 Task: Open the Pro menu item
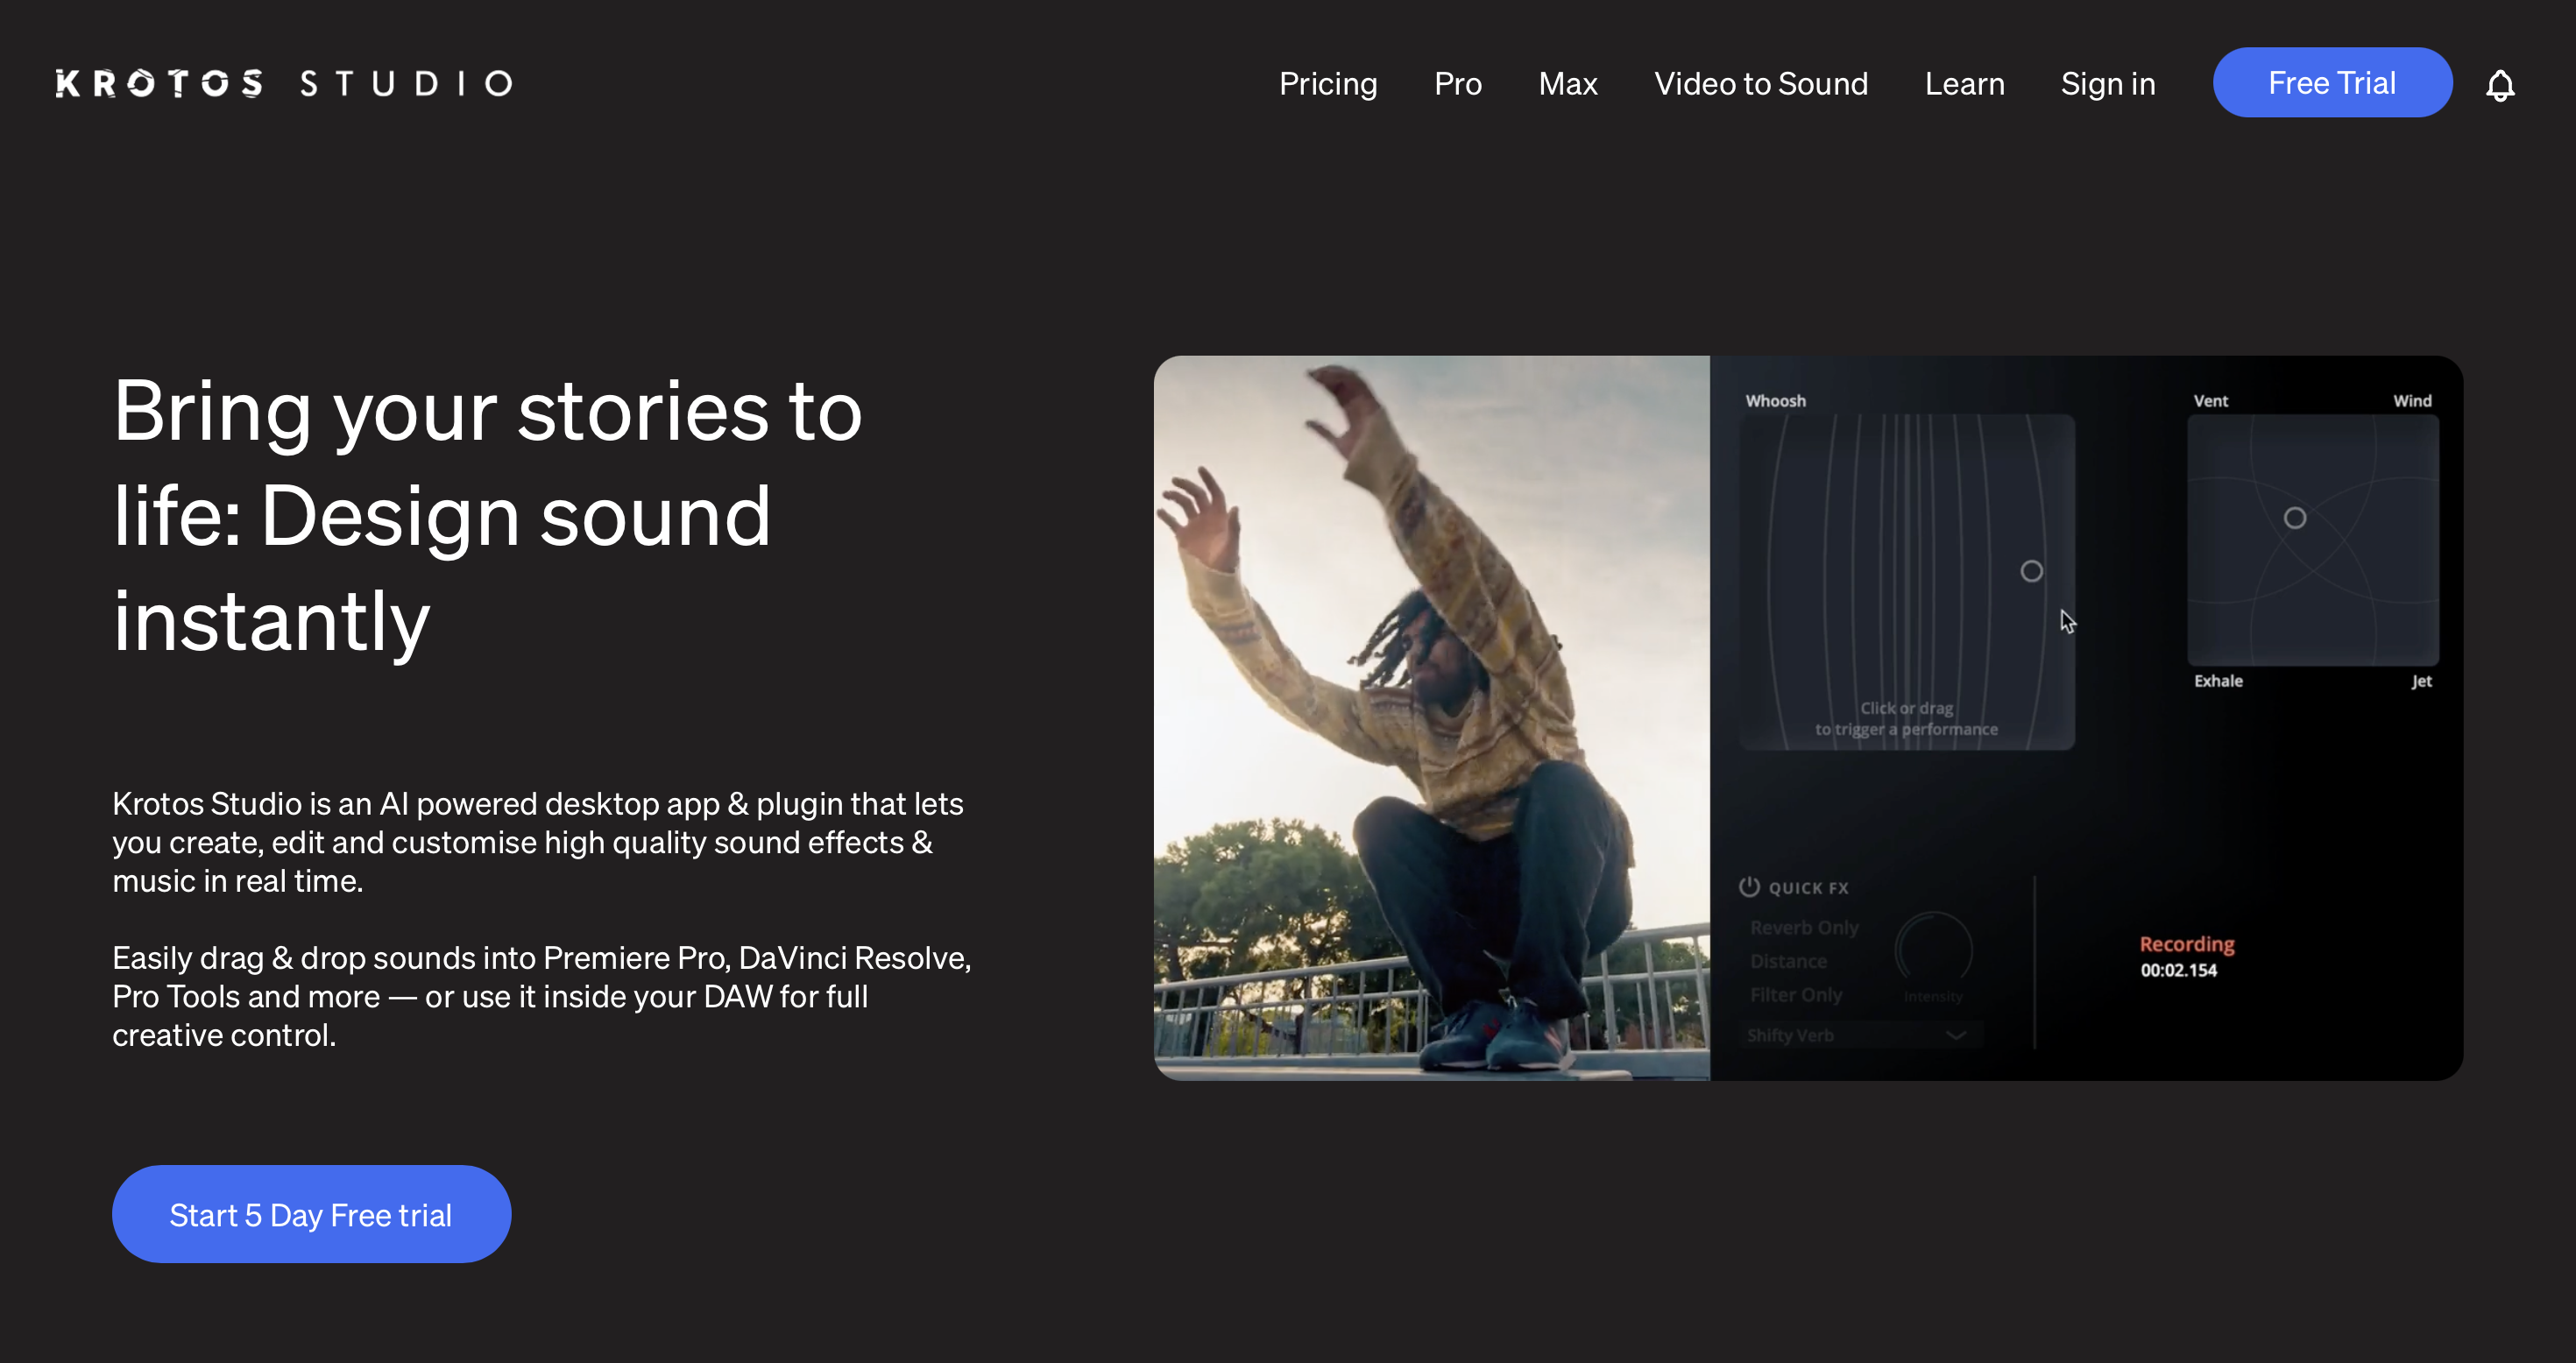[x=1458, y=84]
